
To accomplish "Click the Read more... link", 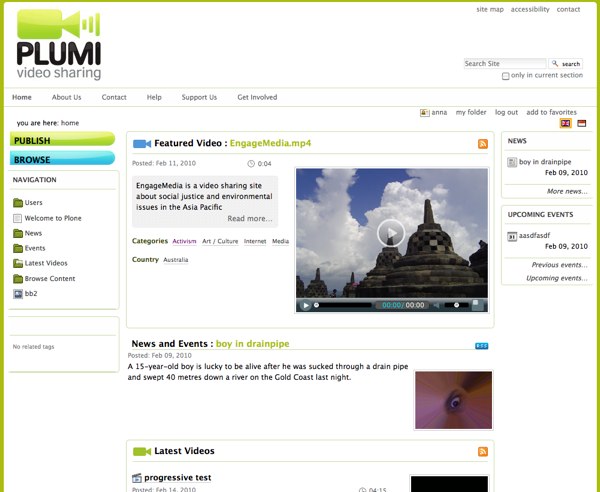I will point(249,218).
